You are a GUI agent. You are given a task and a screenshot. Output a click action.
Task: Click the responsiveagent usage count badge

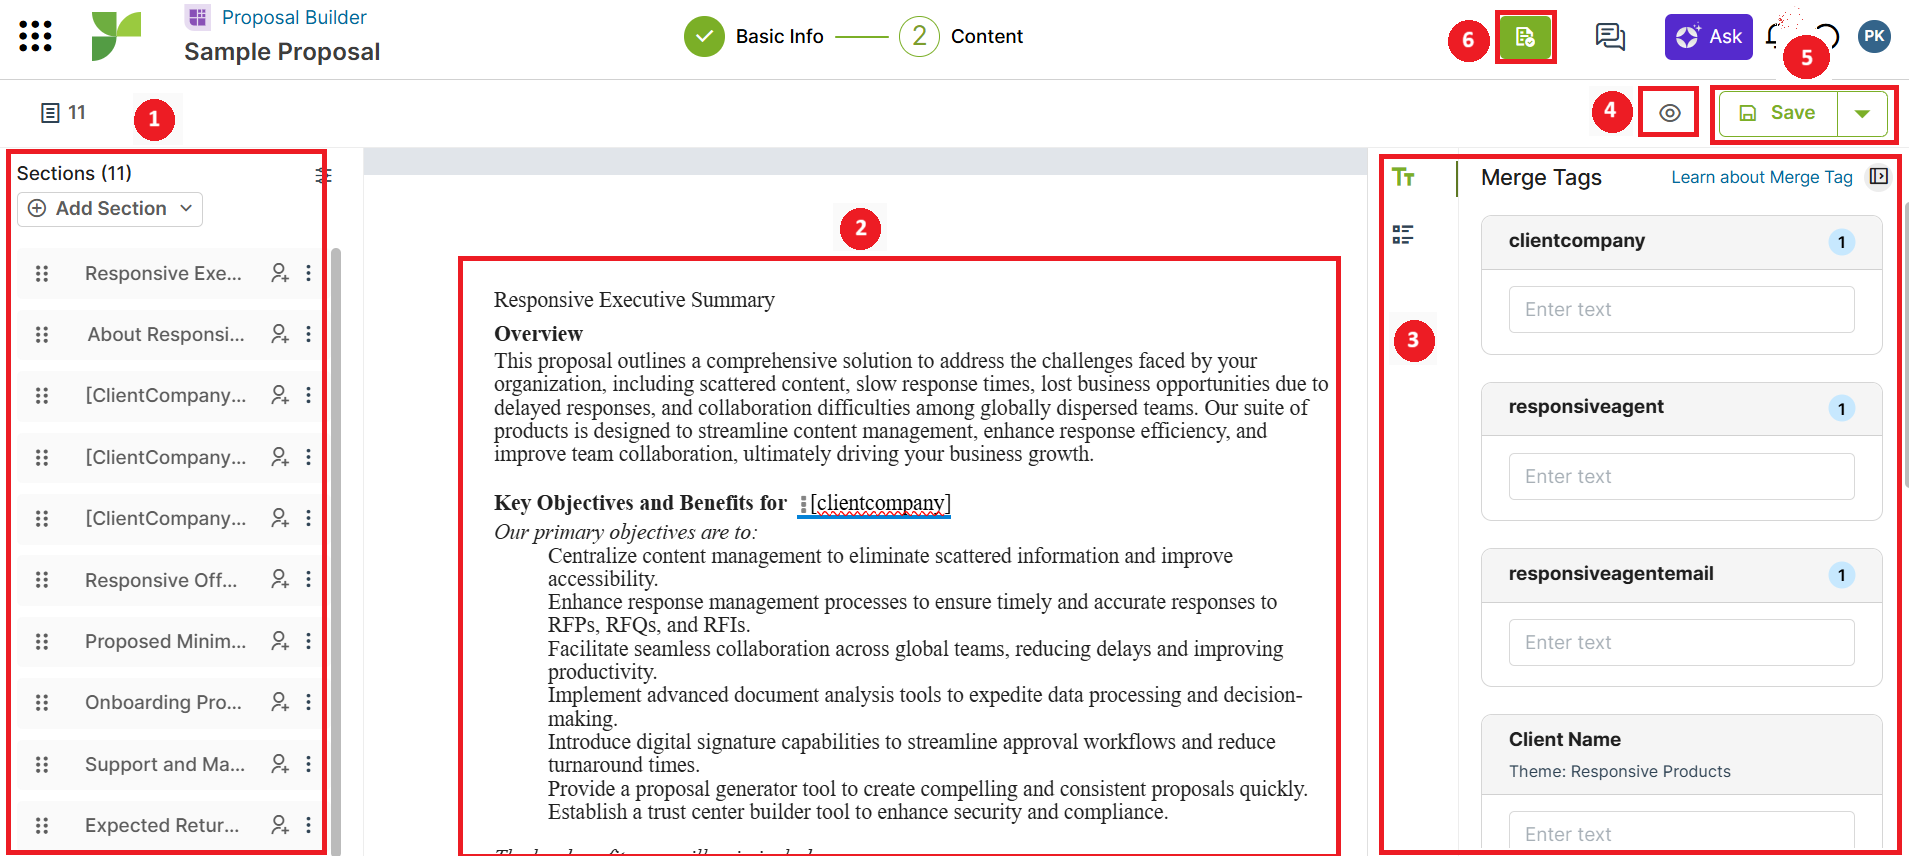(1841, 408)
